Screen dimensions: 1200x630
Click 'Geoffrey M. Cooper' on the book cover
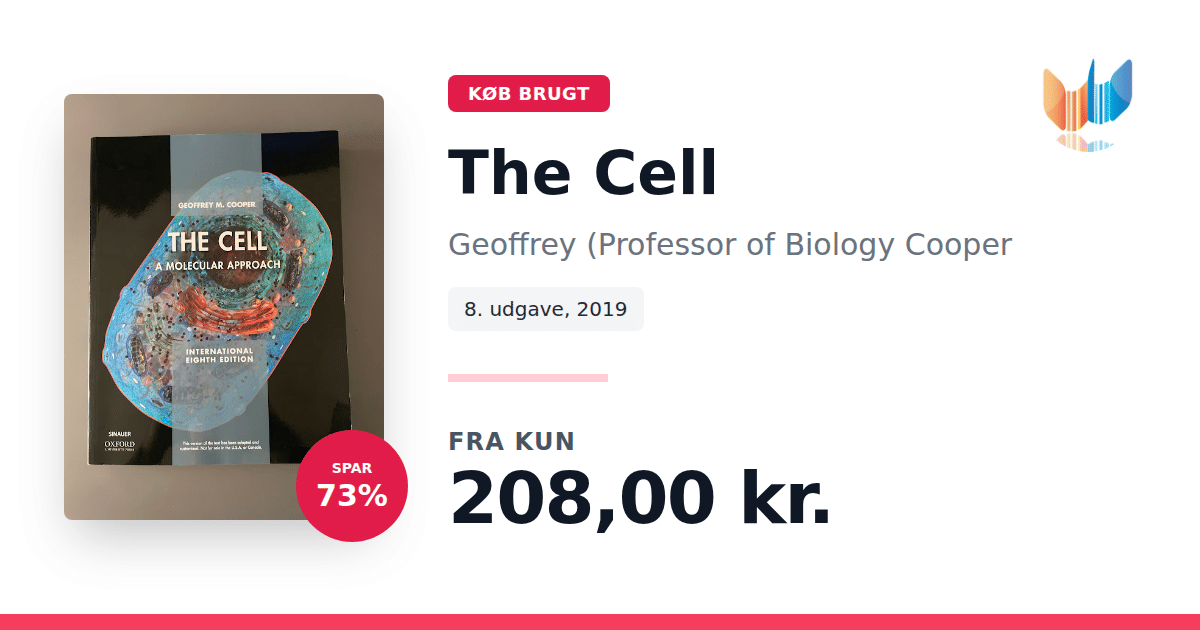click(x=217, y=204)
